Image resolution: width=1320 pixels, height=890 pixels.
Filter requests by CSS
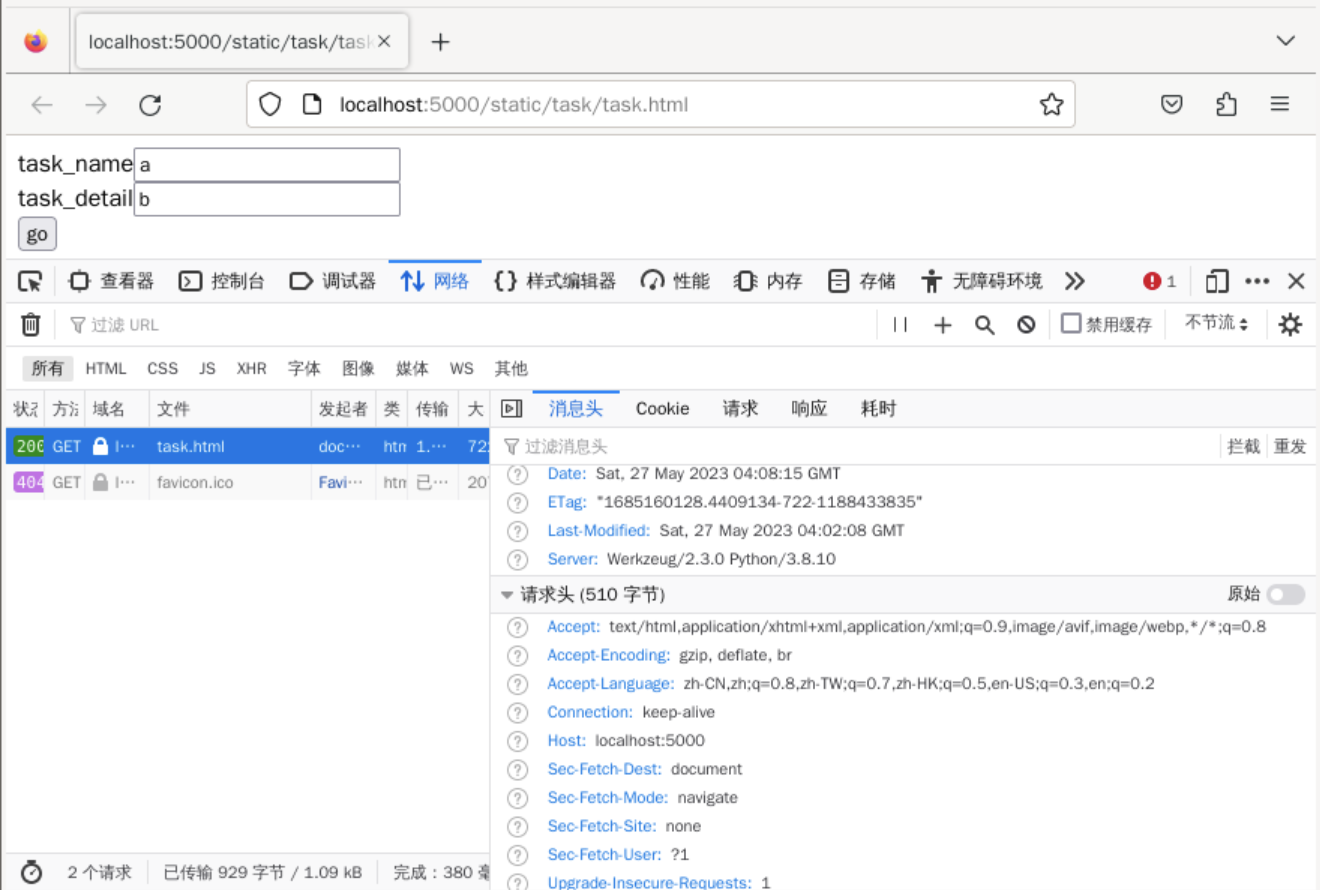point(163,368)
